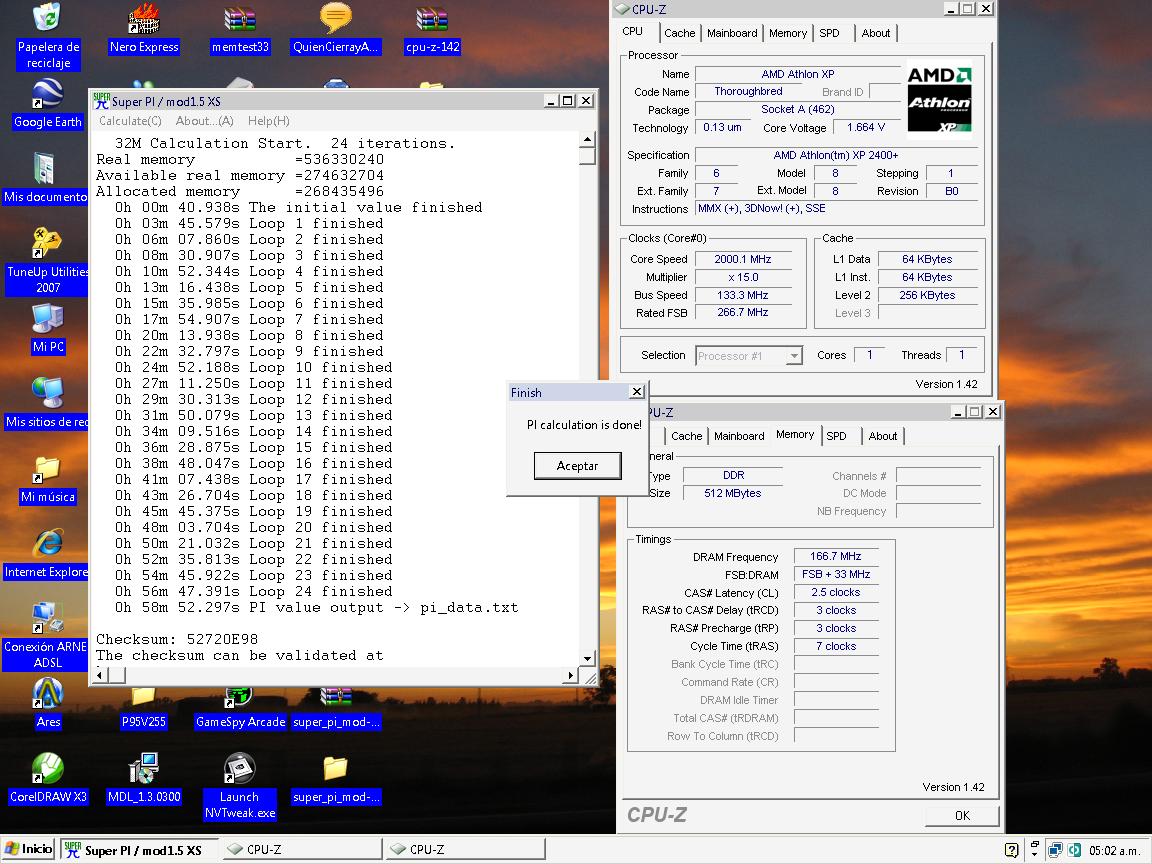Click the system clock showing 05:02 a.m.
This screenshot has height=864, width=1152.
(1114, 850)
